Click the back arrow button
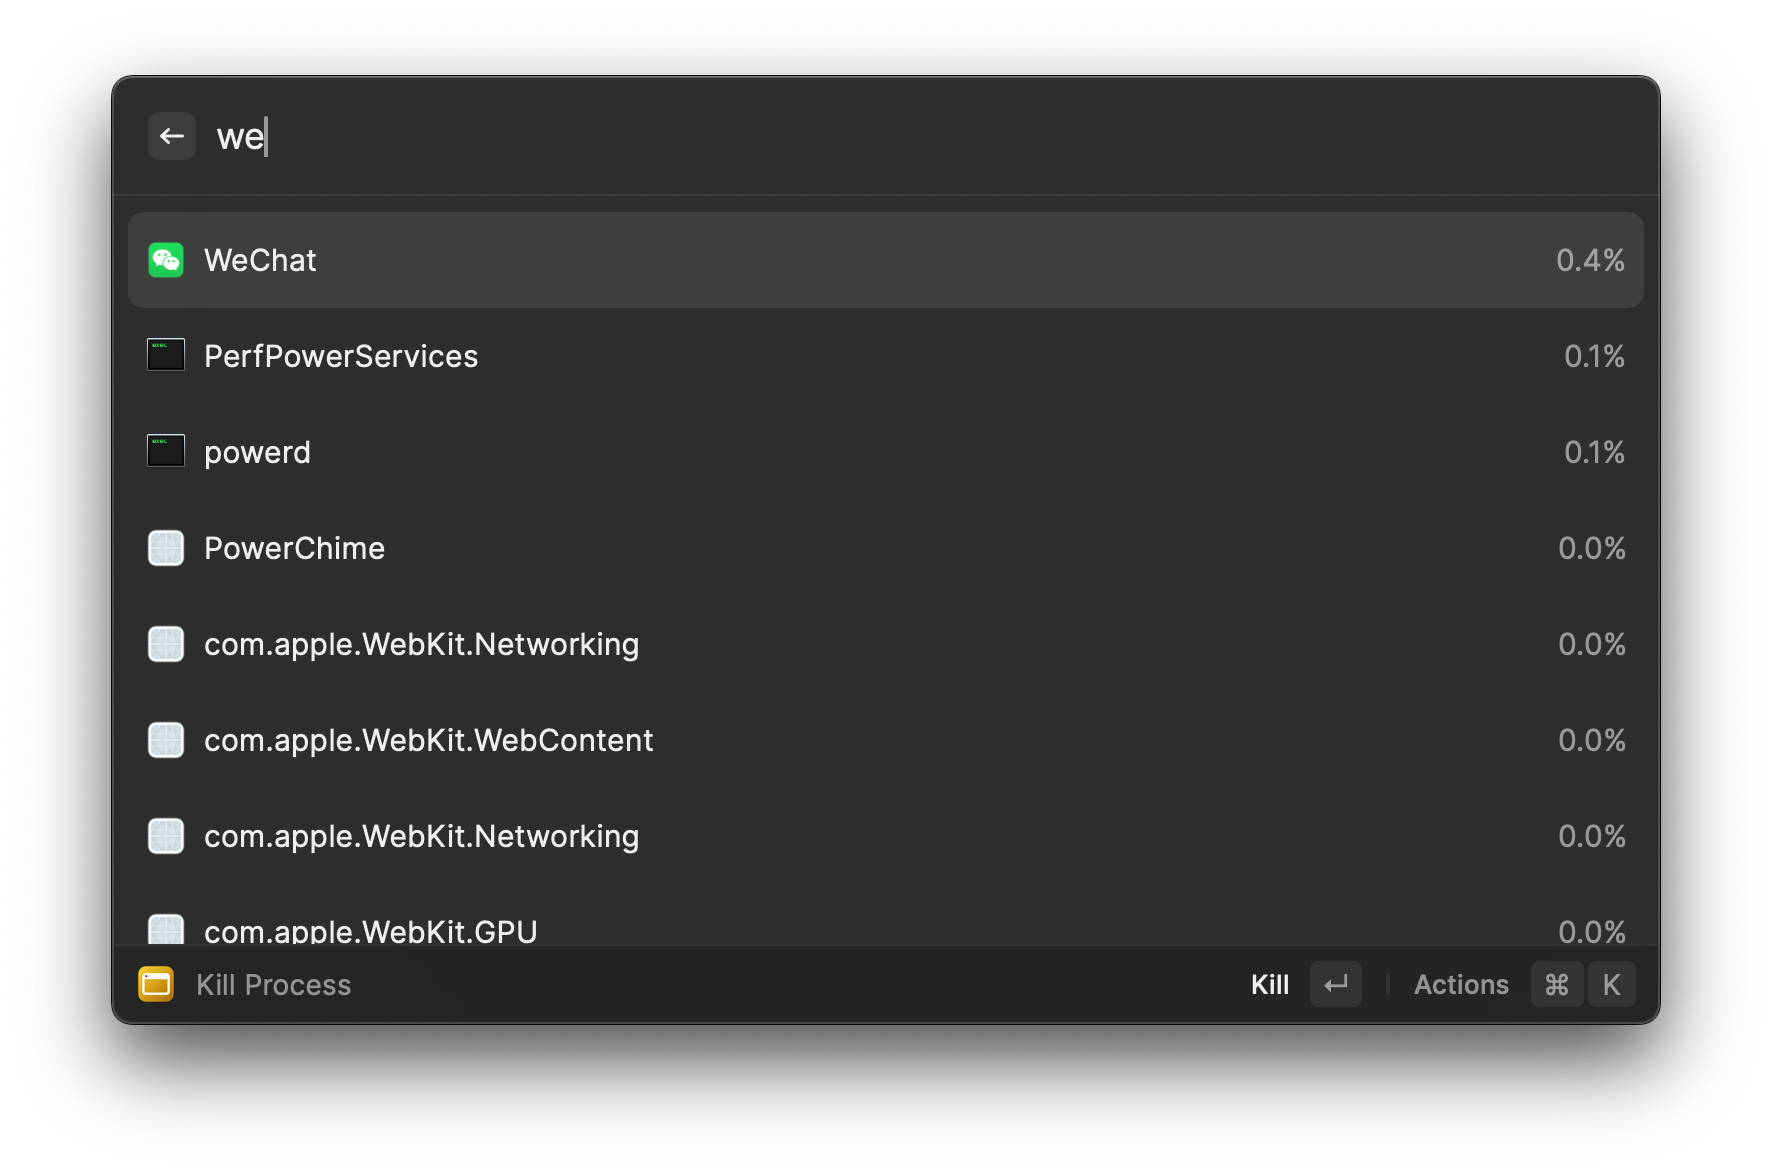Image resolution: width=1772 pixels, height=1172 pixels. click(x=172, y=136)
